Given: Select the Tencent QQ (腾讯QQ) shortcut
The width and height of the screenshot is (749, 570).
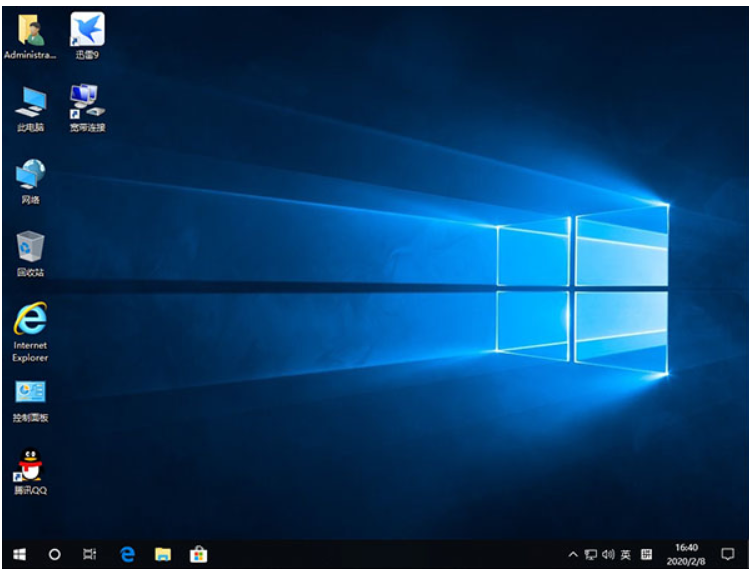Looking at the screenshot, I should (x=30, y=464).
